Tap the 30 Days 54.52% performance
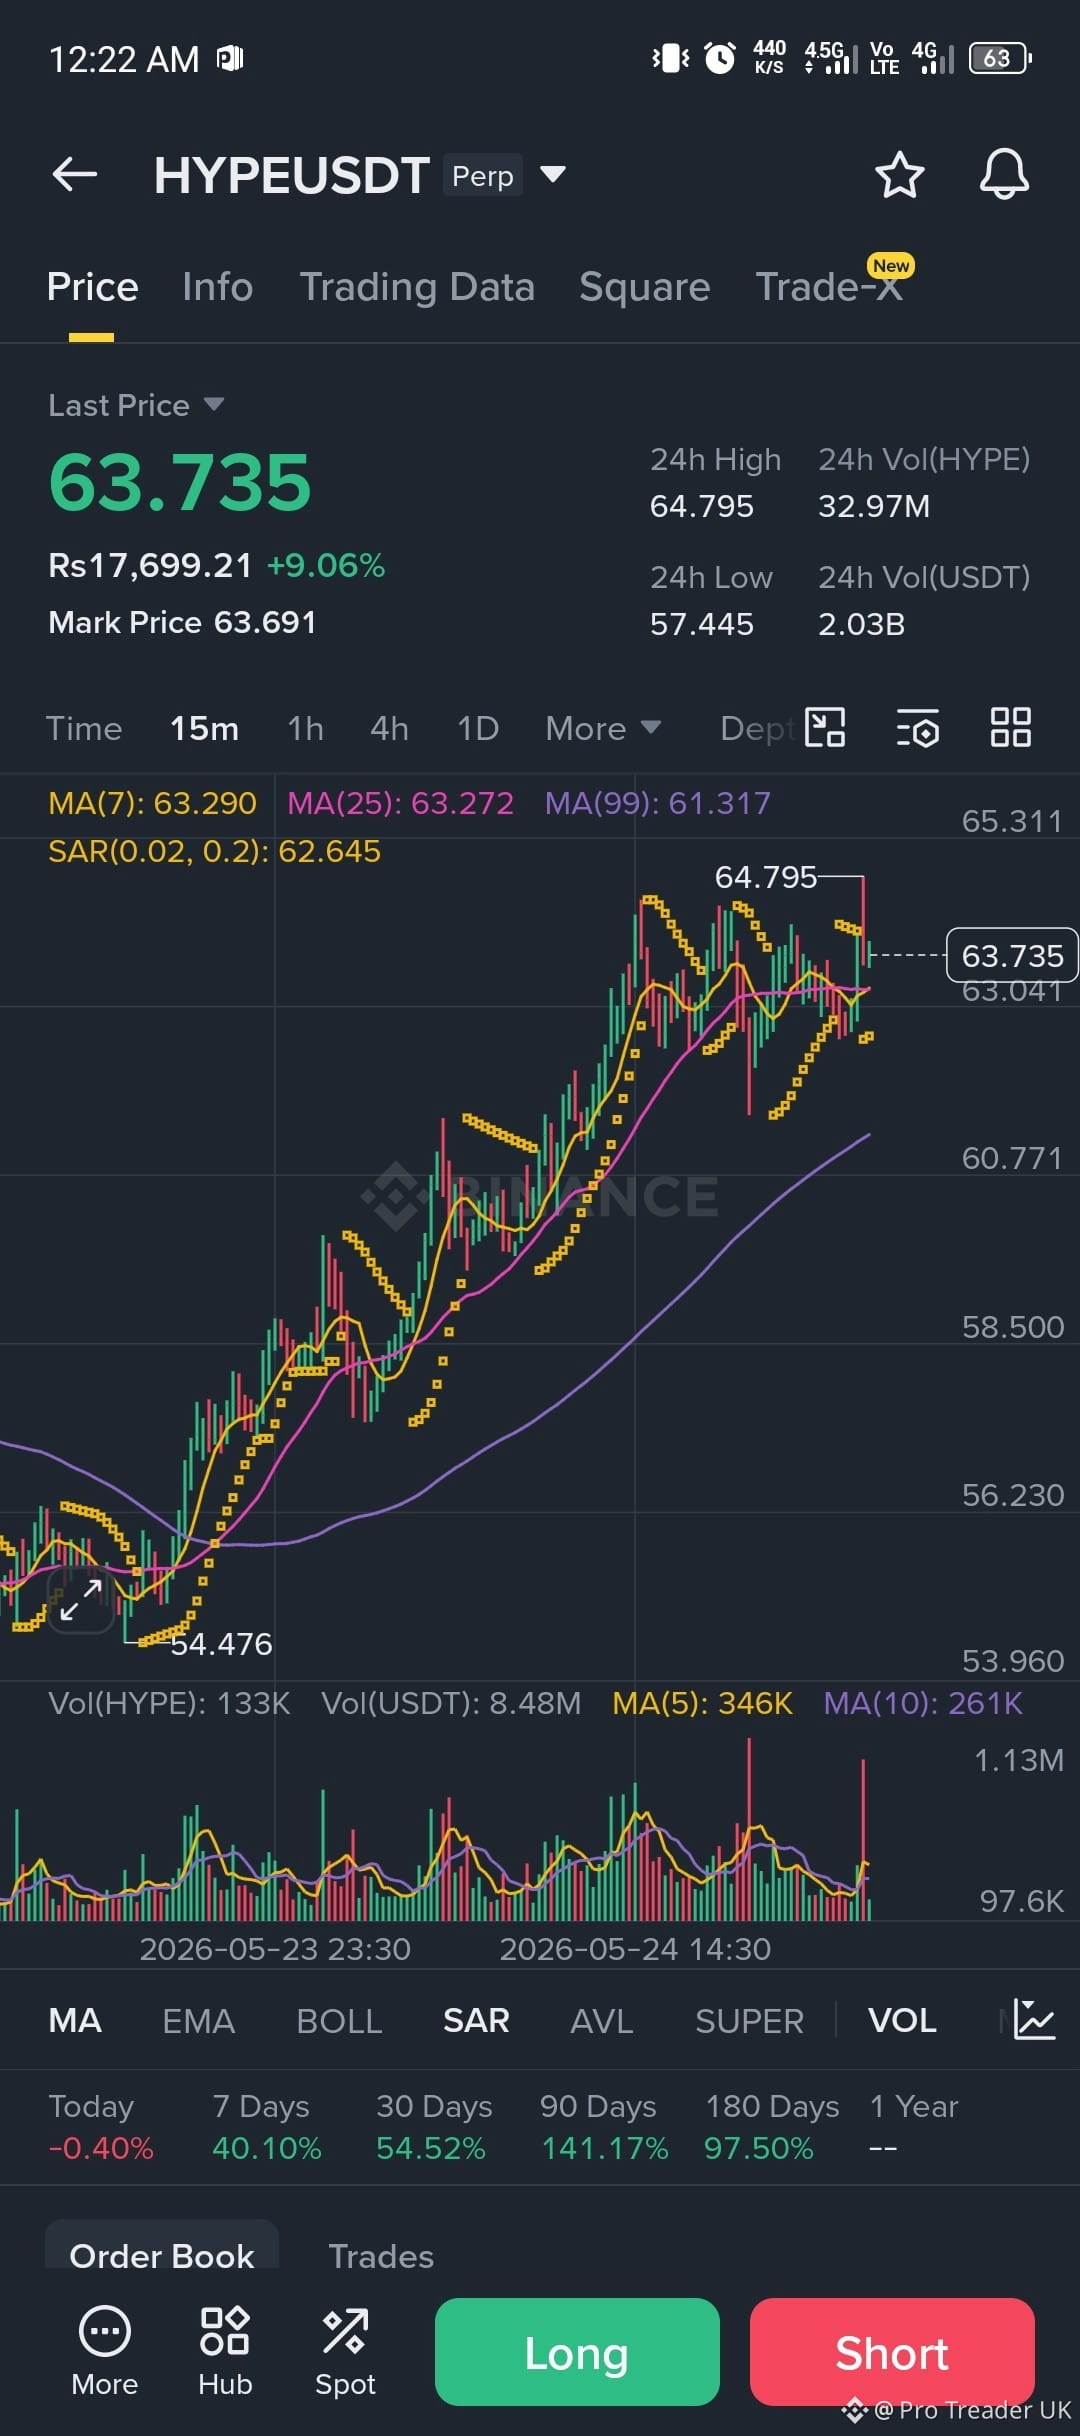Screen dimensions: 1080x2436 pyautogui.click(x=434, y=2127)
